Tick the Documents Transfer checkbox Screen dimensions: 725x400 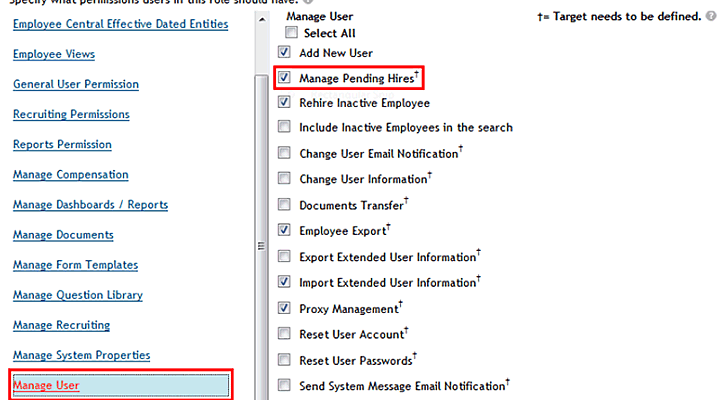285,205
